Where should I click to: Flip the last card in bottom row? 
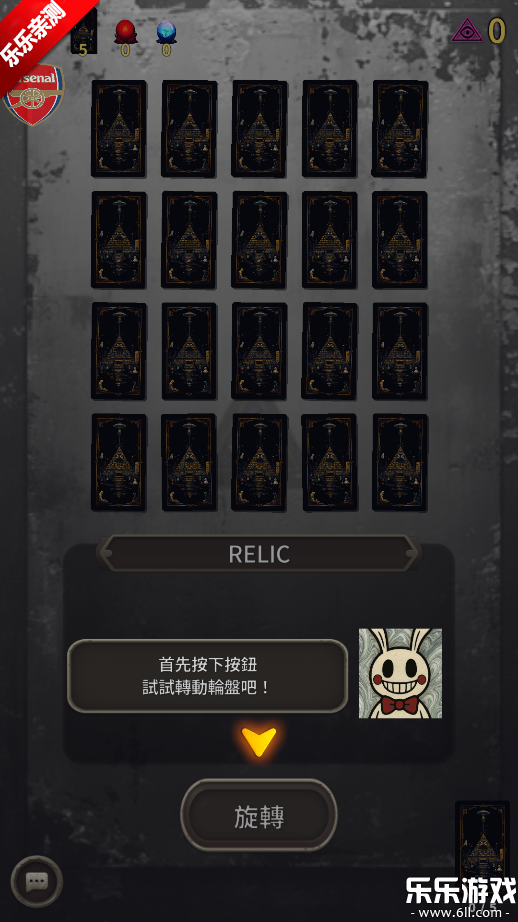[400, 462]
